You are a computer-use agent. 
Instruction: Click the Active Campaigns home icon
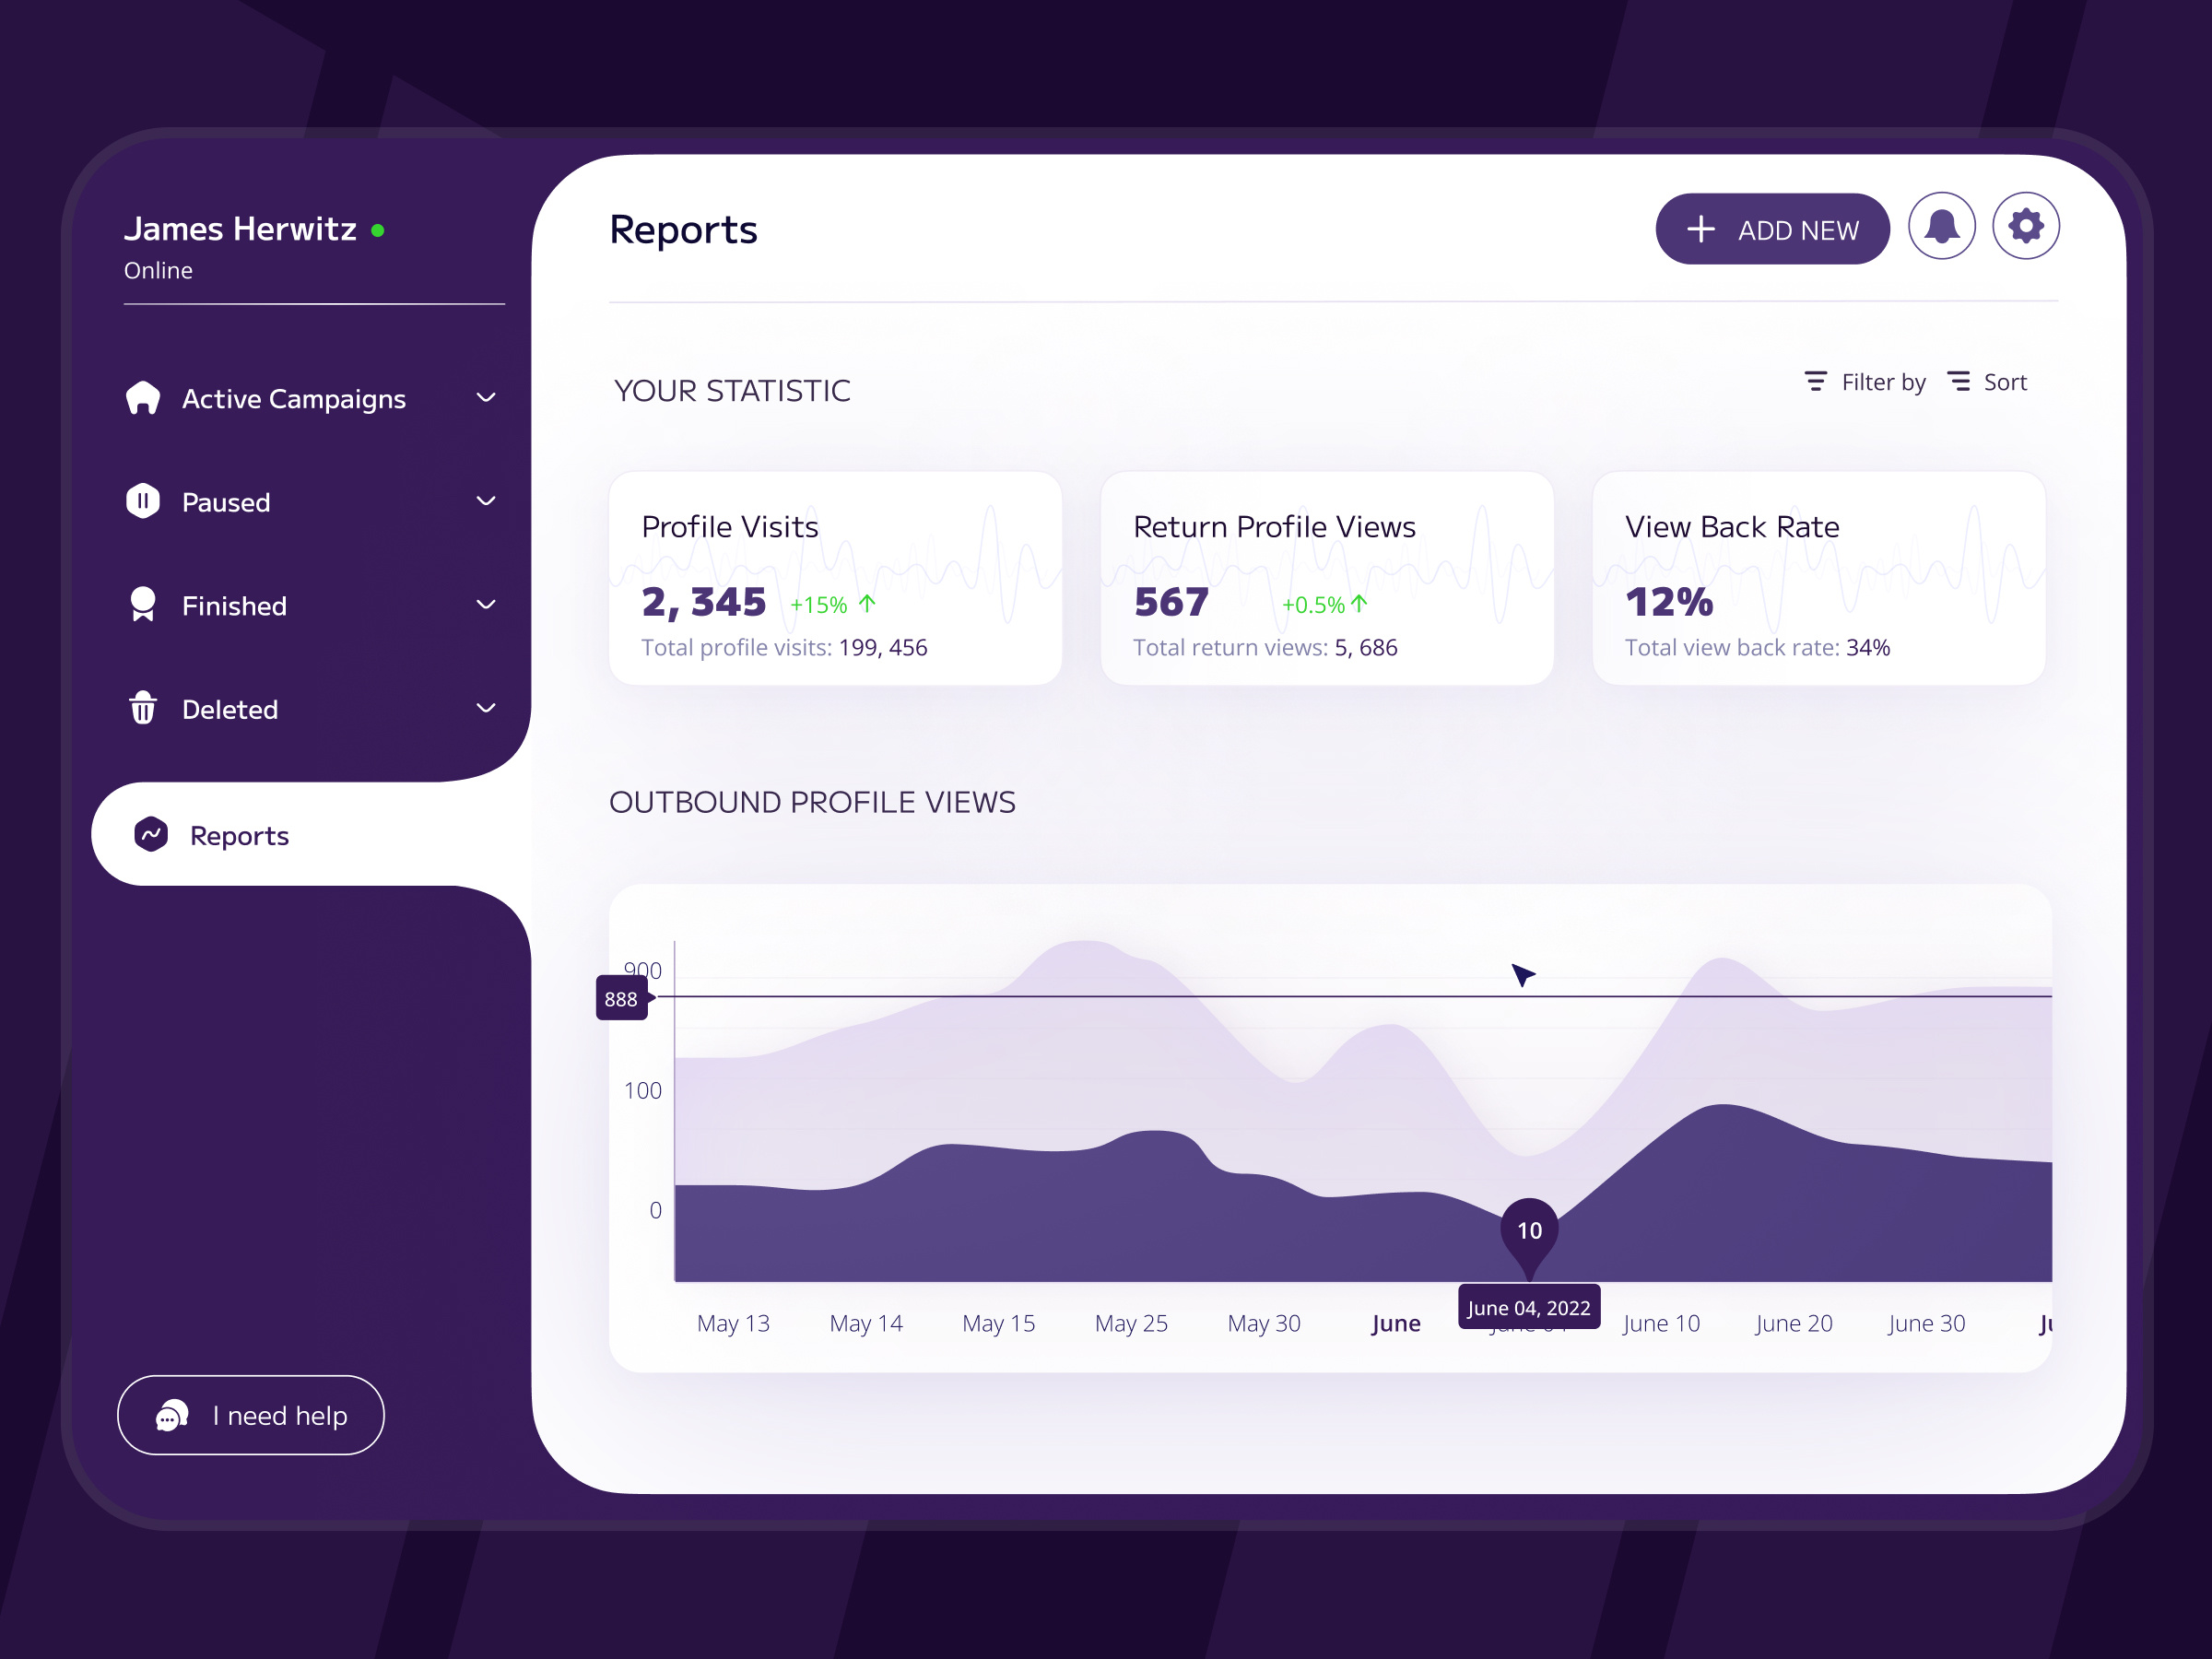pyautogui.click(x=143, y=398)
